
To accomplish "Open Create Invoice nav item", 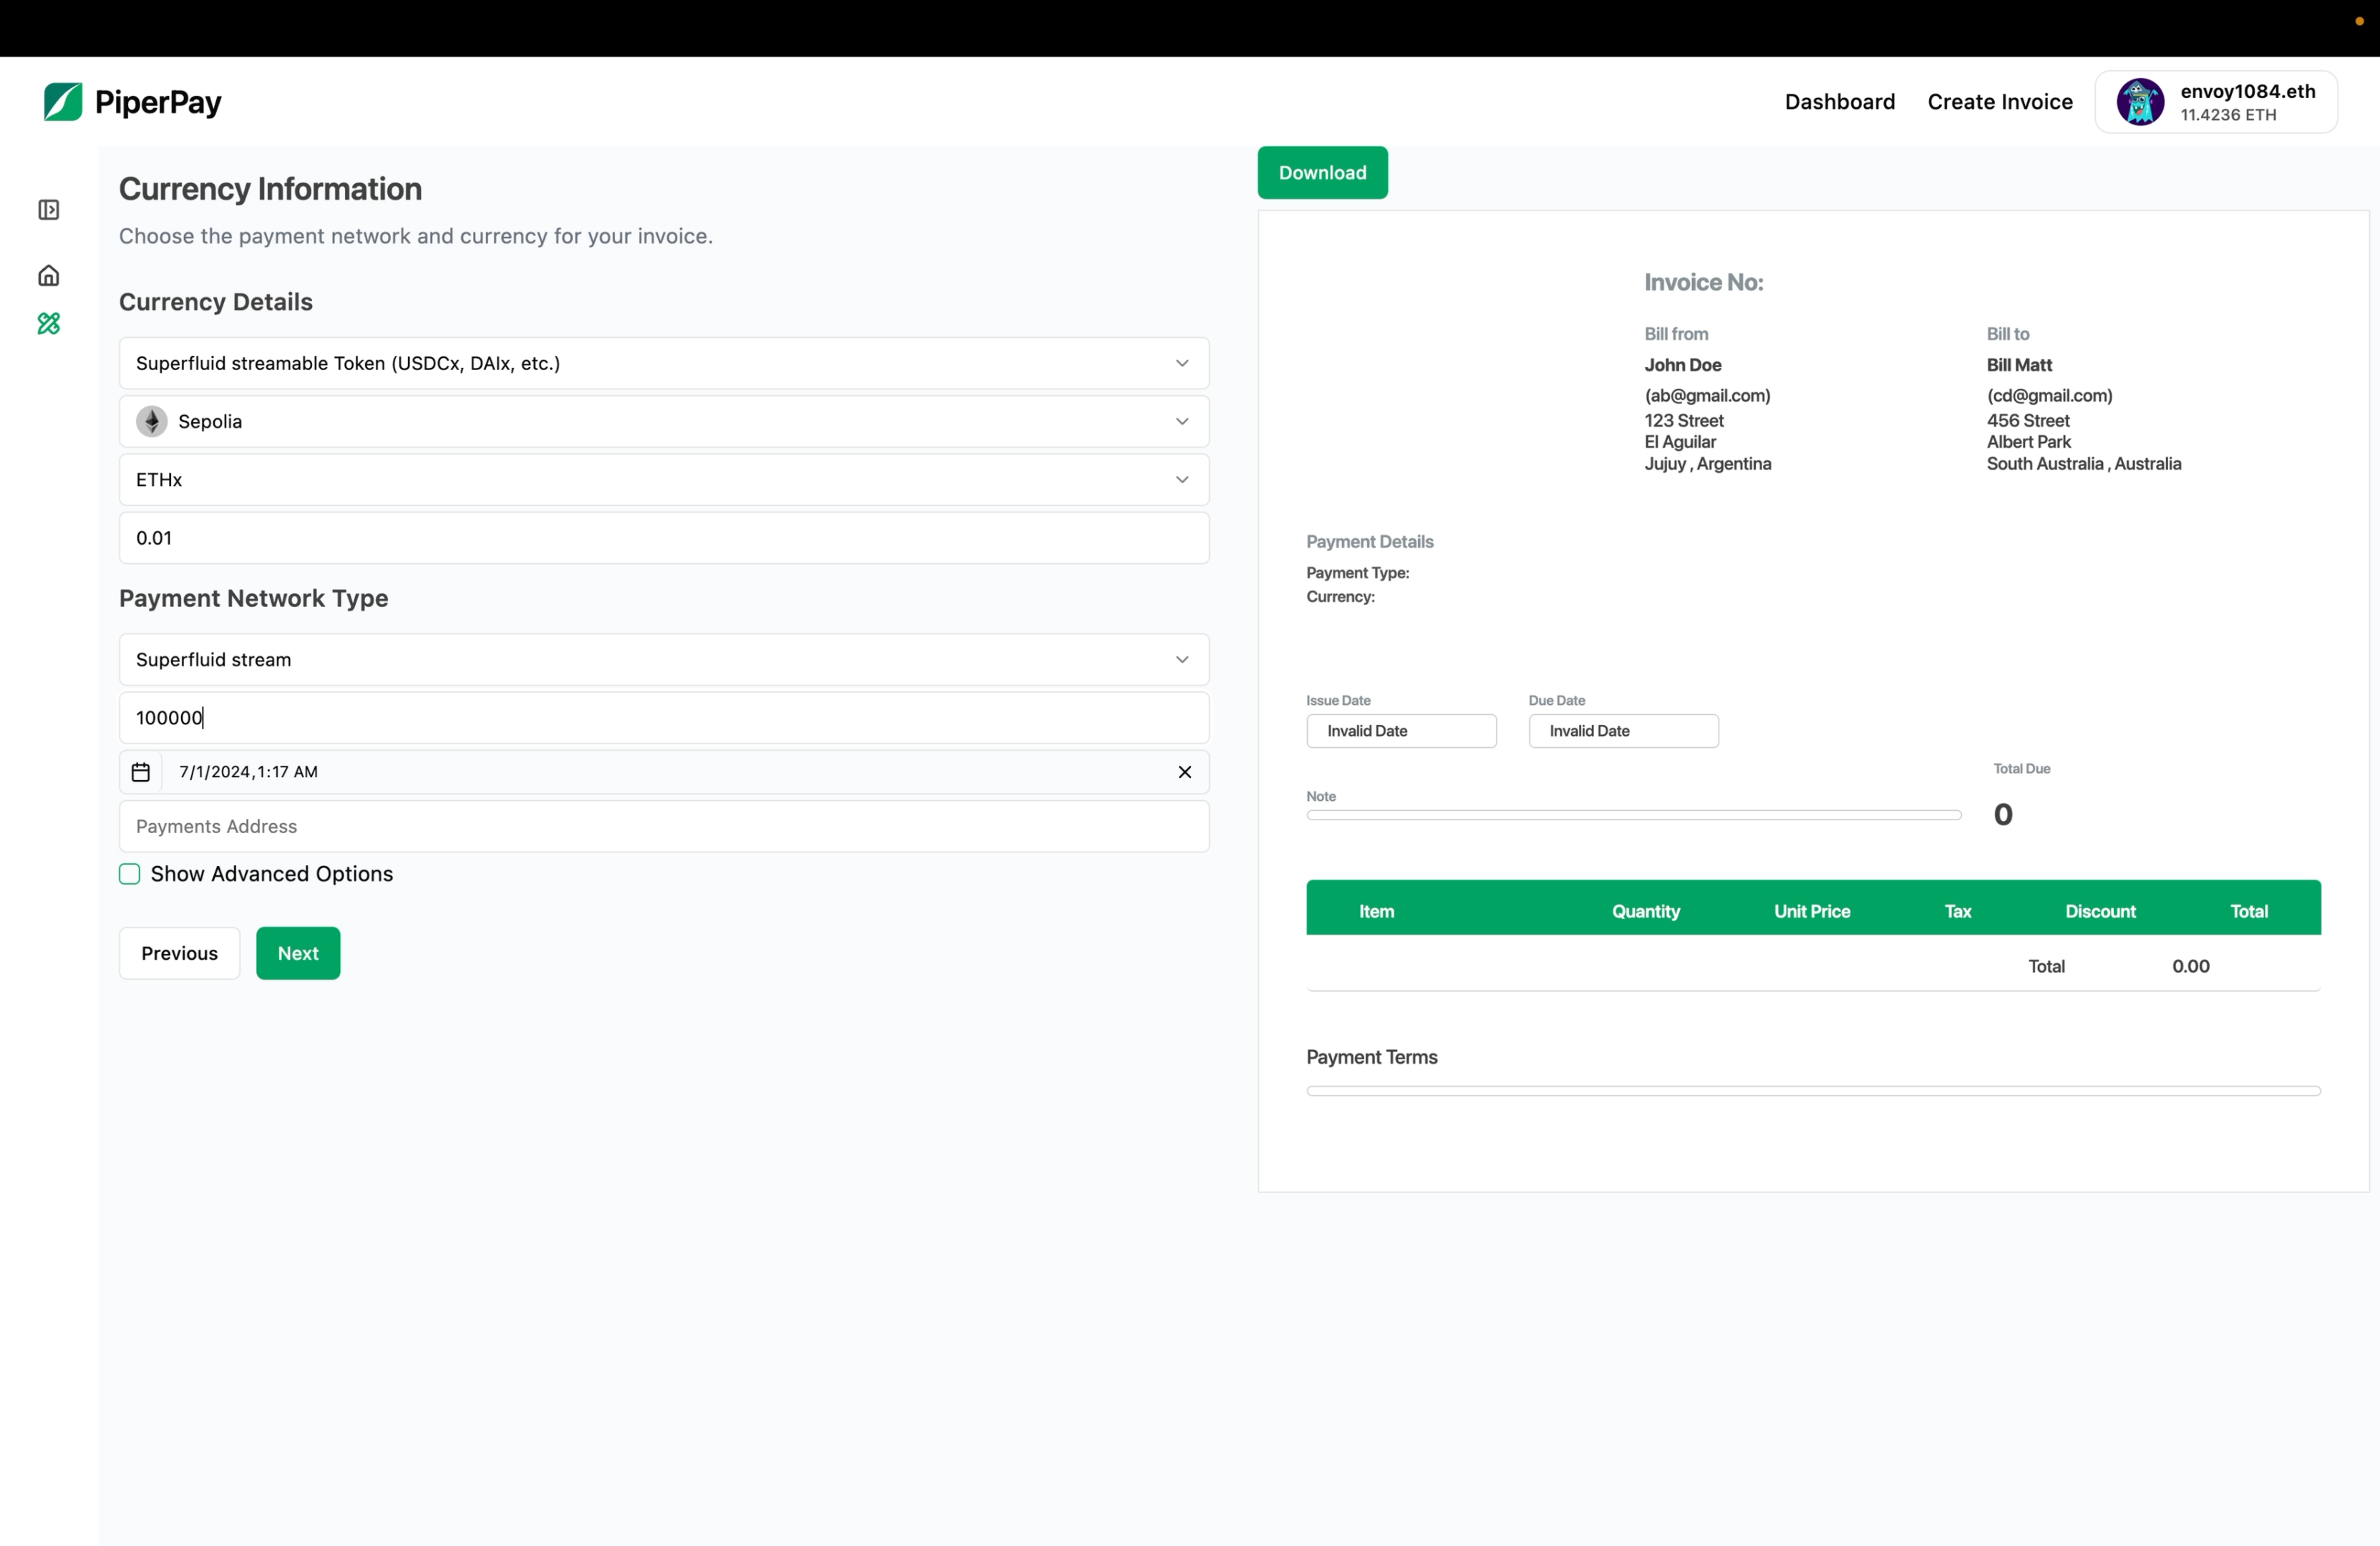I will (x=2000, y=102).
